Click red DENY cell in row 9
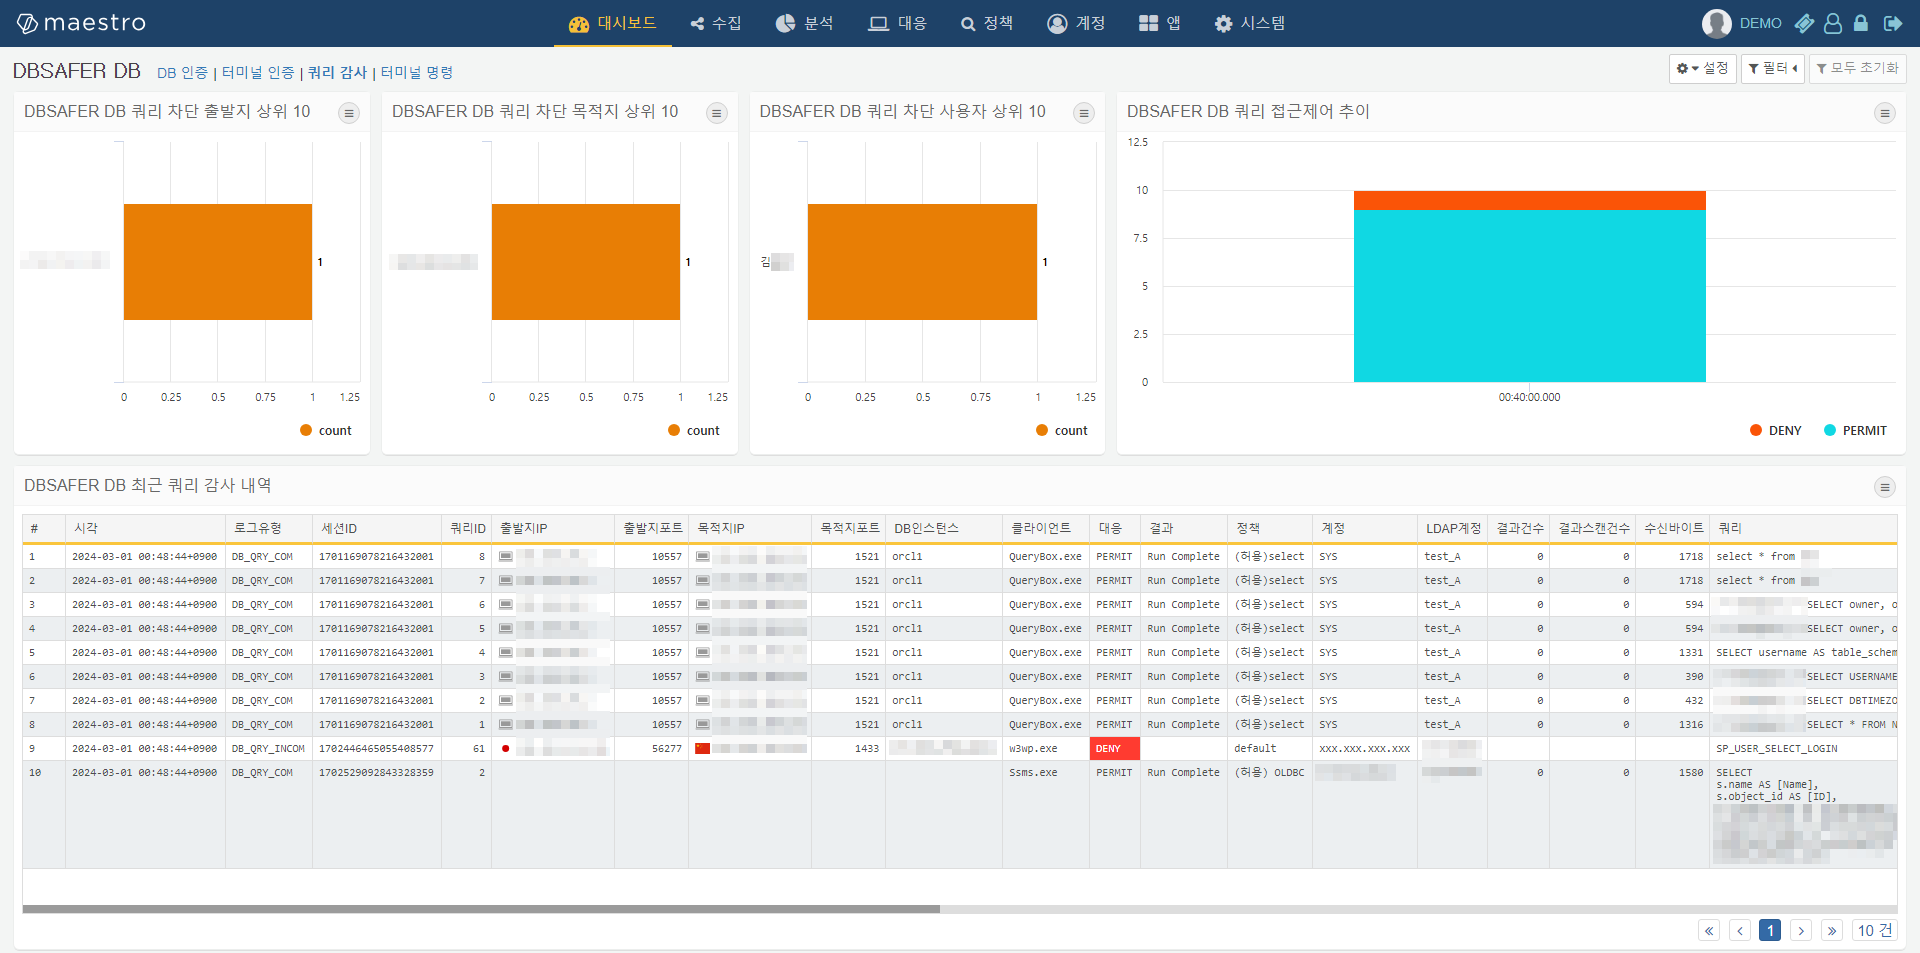This screenshot has width=1920, height=953. [x=1115, y=749]
